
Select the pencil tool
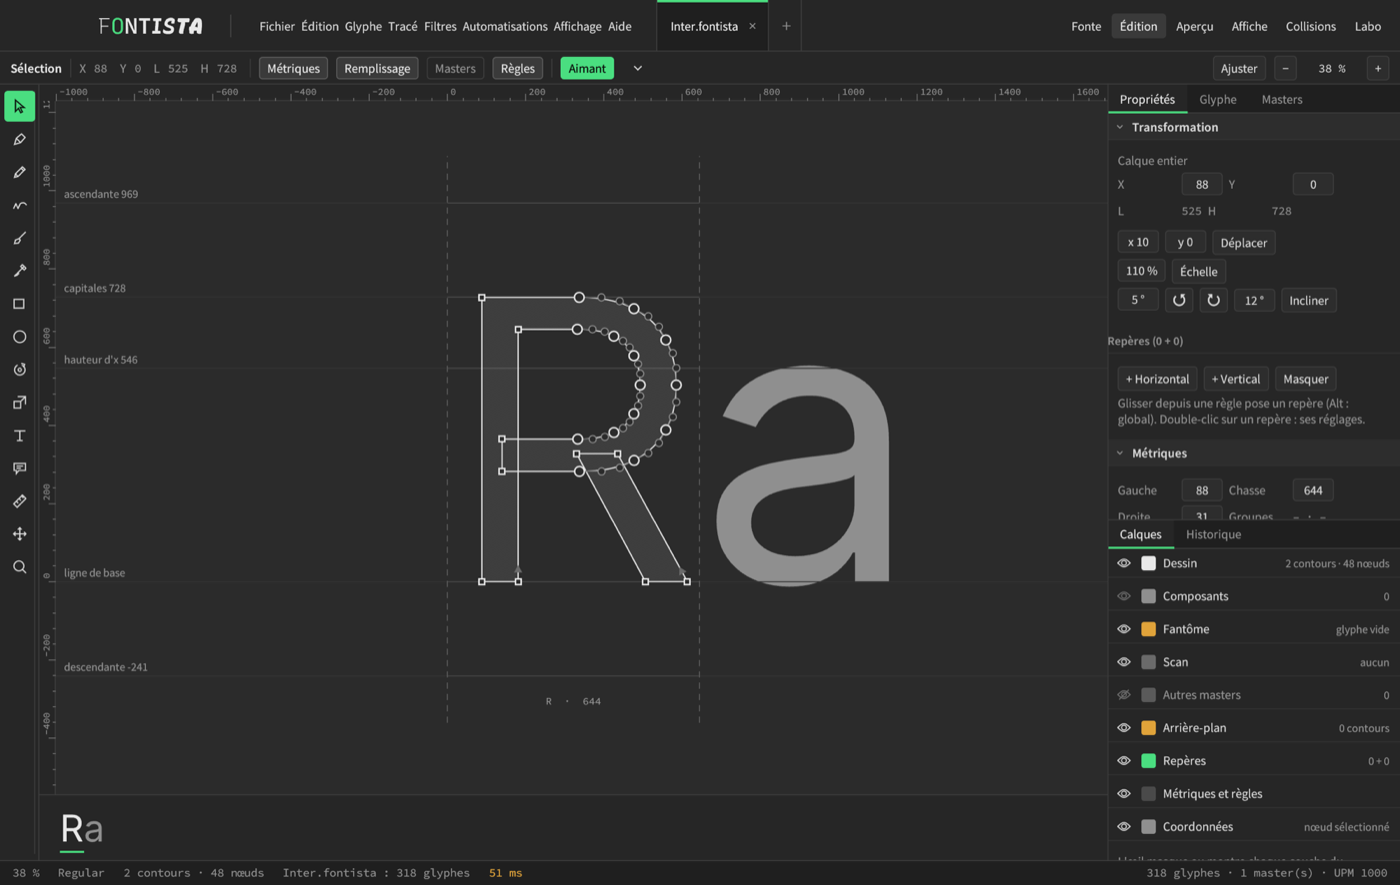pos(19,173)
